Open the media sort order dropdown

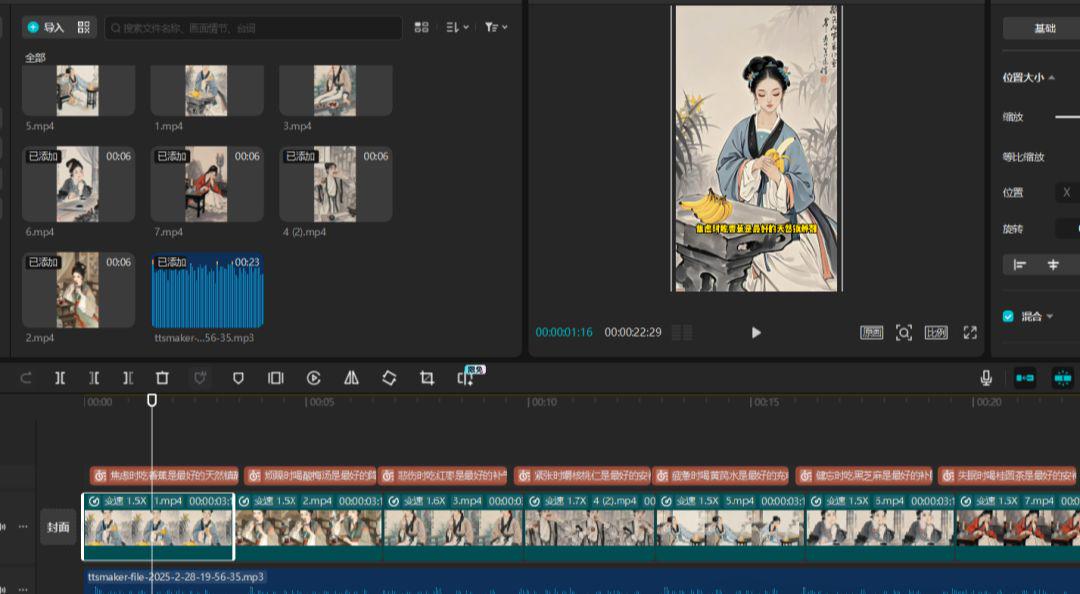tap(457, 27)
